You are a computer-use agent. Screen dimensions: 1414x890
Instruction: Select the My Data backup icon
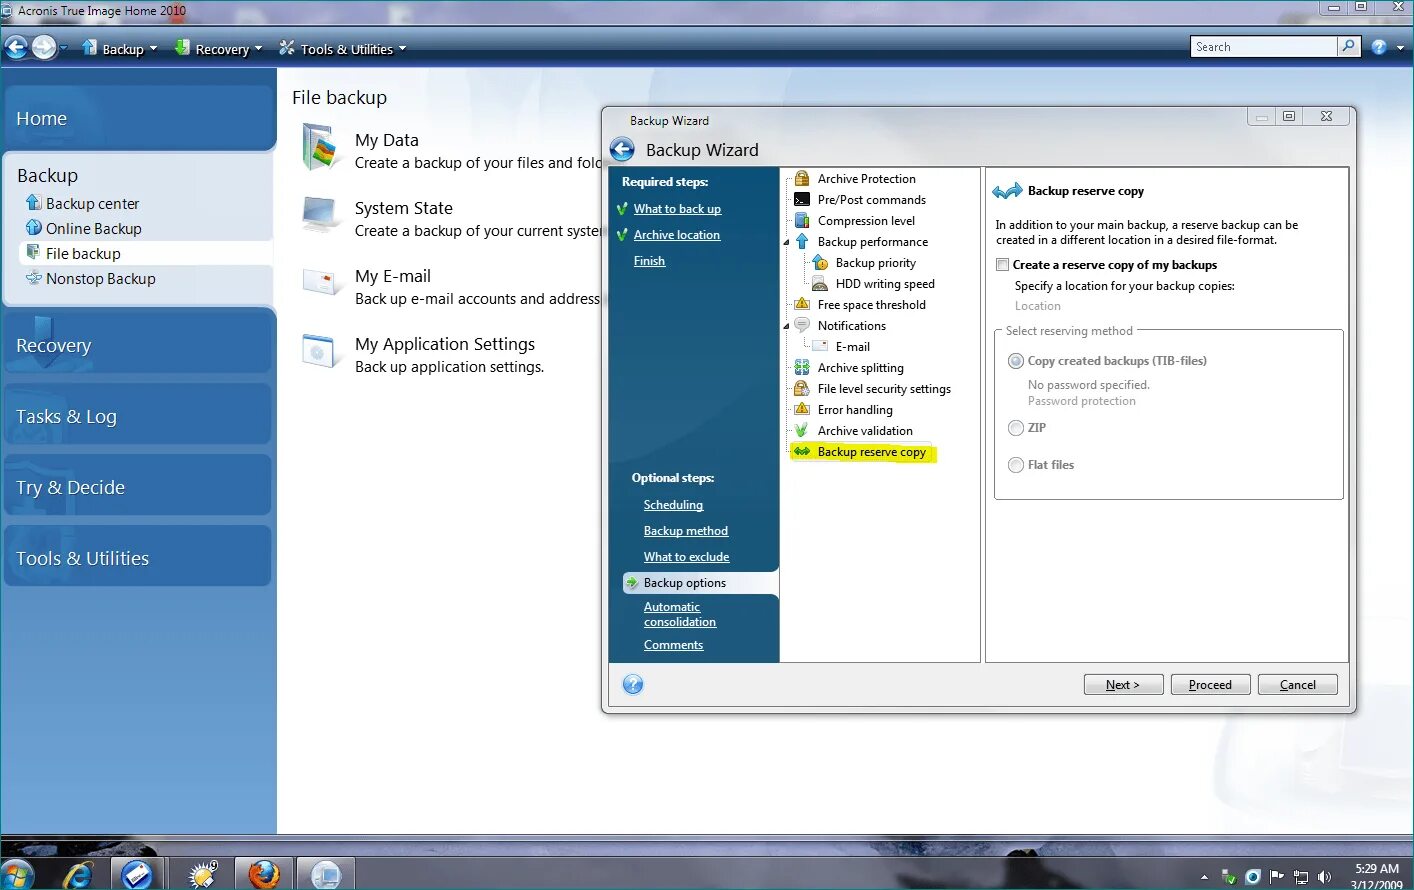tap(320, 146)
